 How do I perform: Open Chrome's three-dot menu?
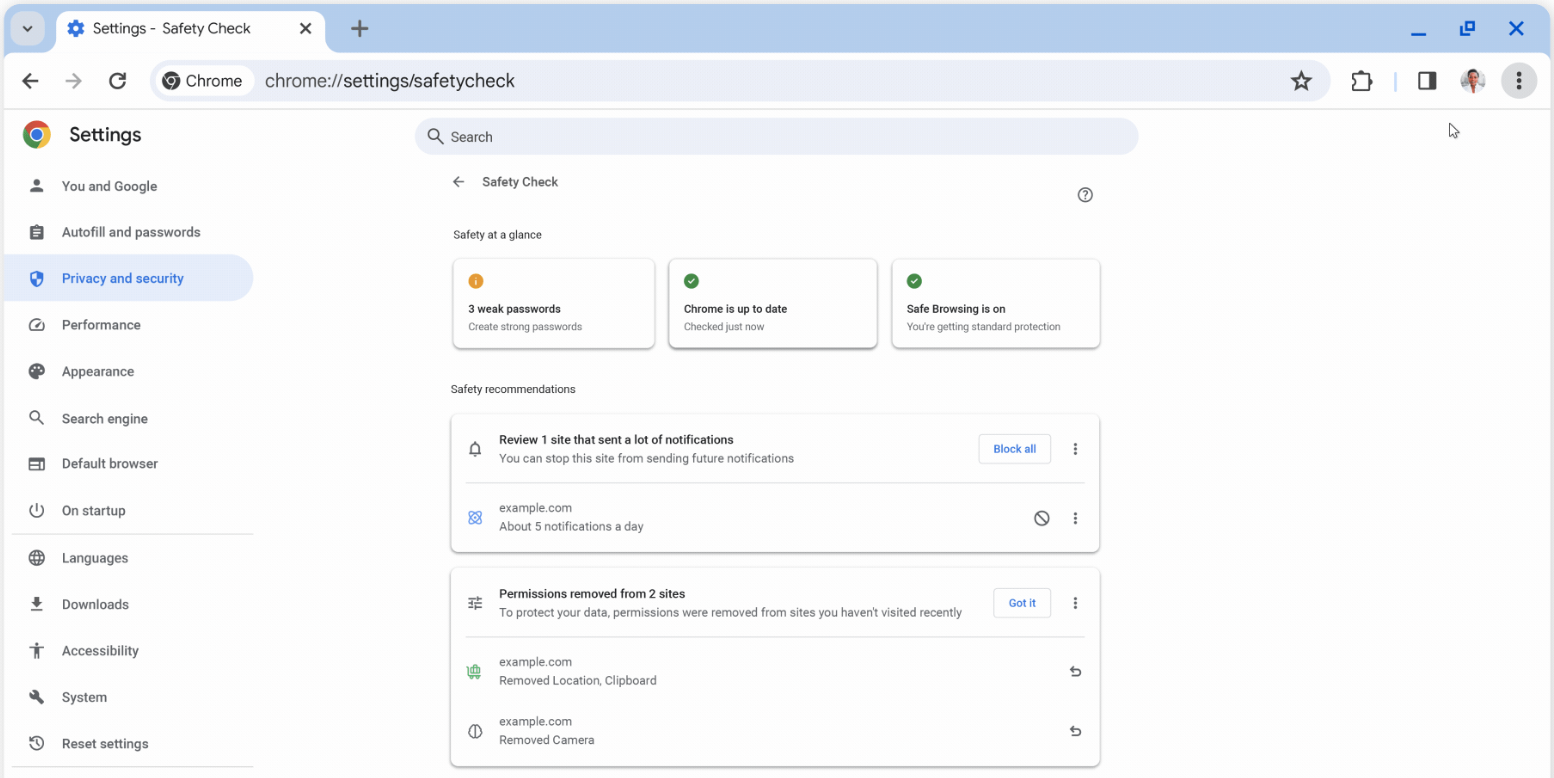point(1518,81)
